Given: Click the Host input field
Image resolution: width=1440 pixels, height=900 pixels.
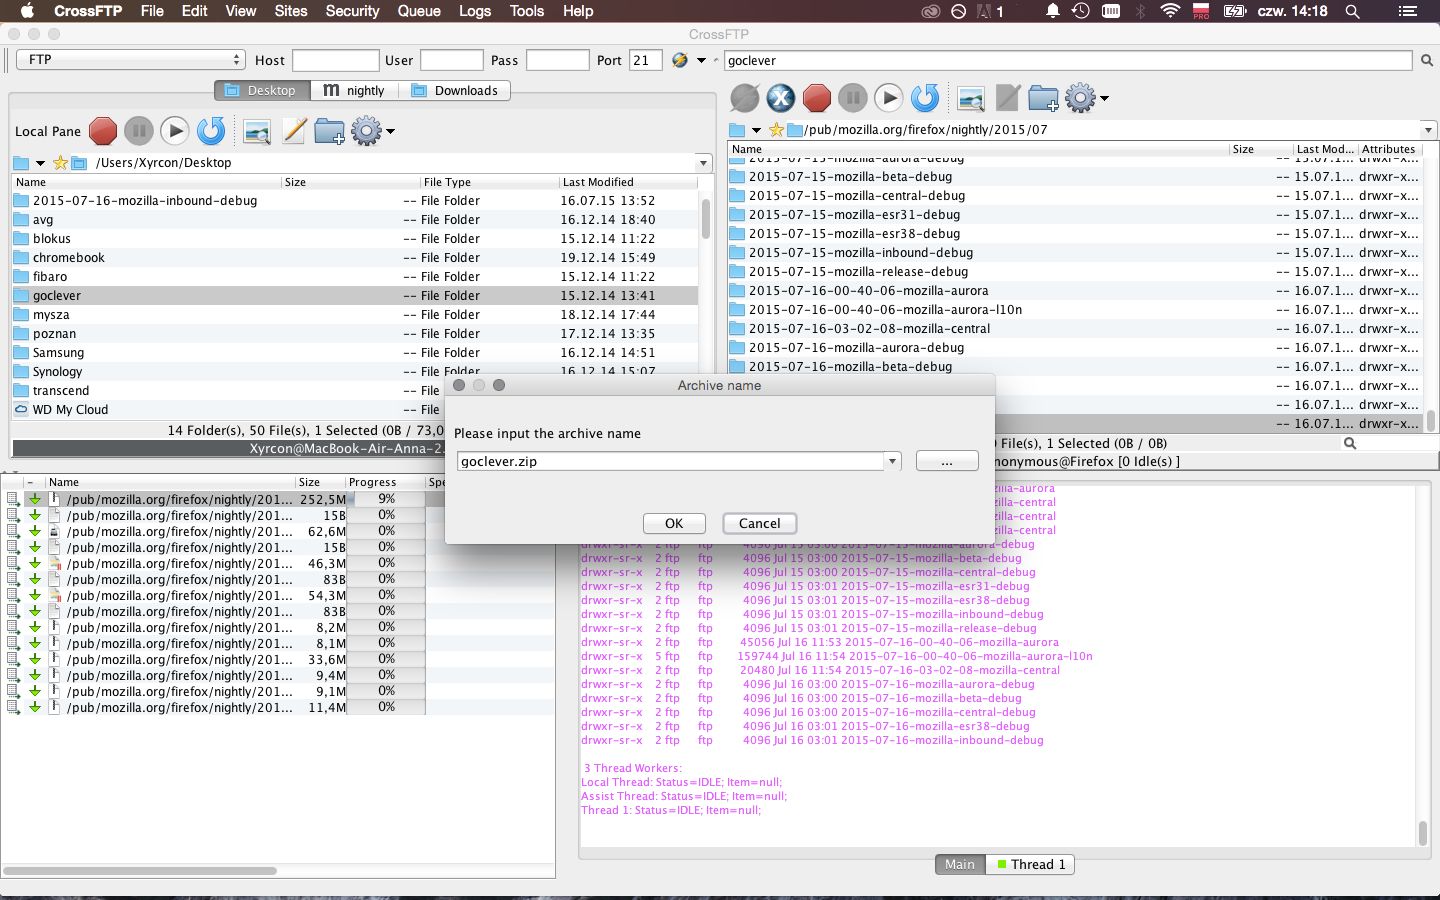Looking at the screenshot, I should click(336, 60).
